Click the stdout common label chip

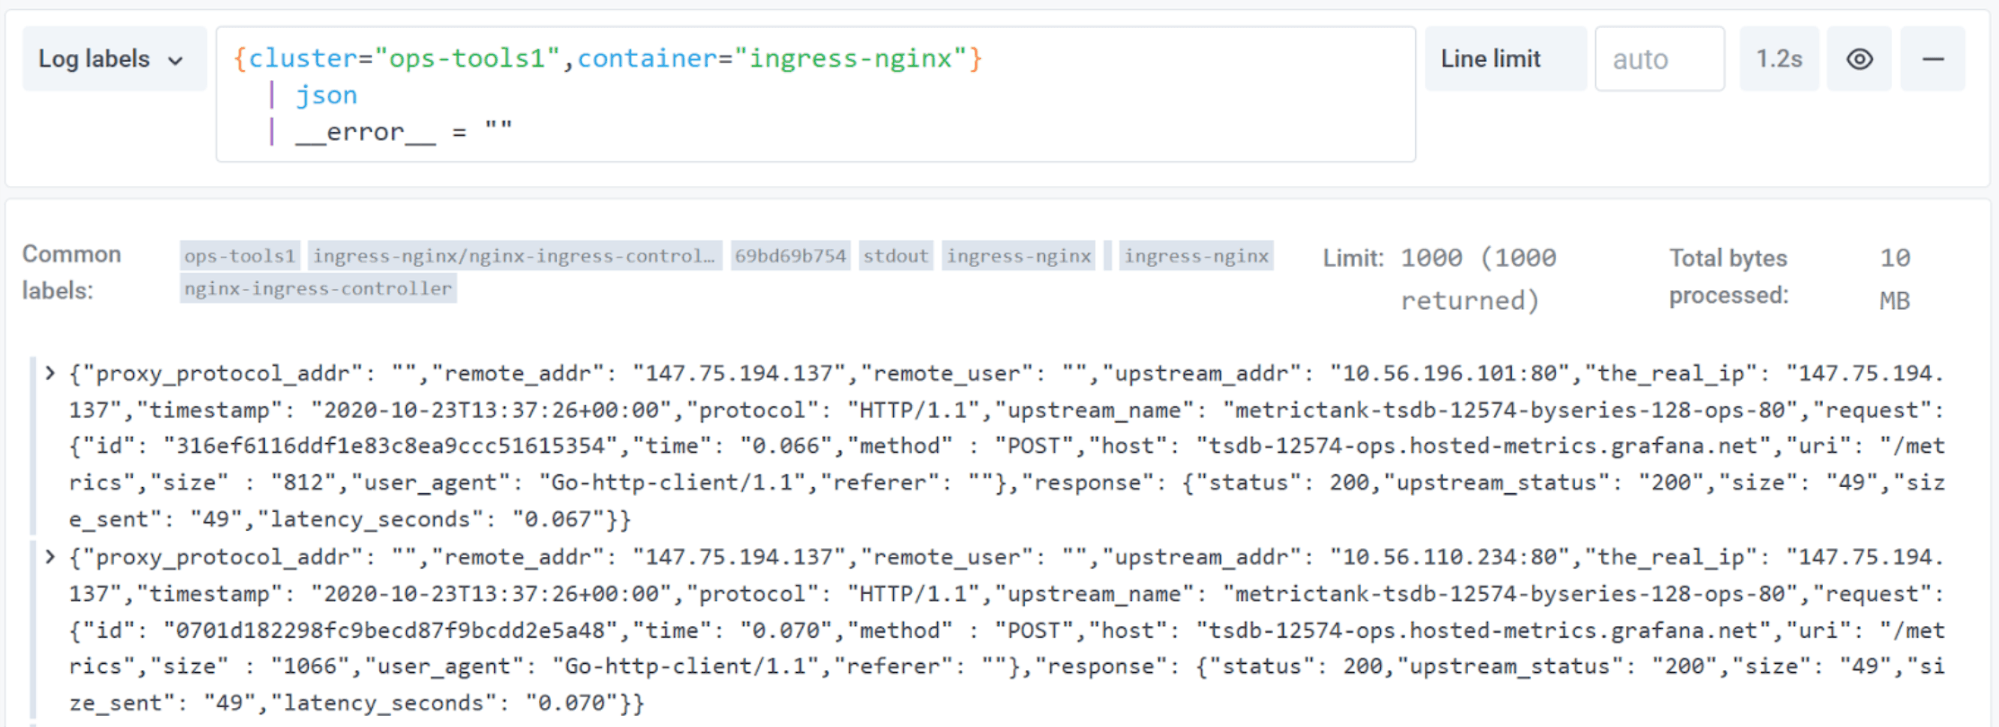895,256
